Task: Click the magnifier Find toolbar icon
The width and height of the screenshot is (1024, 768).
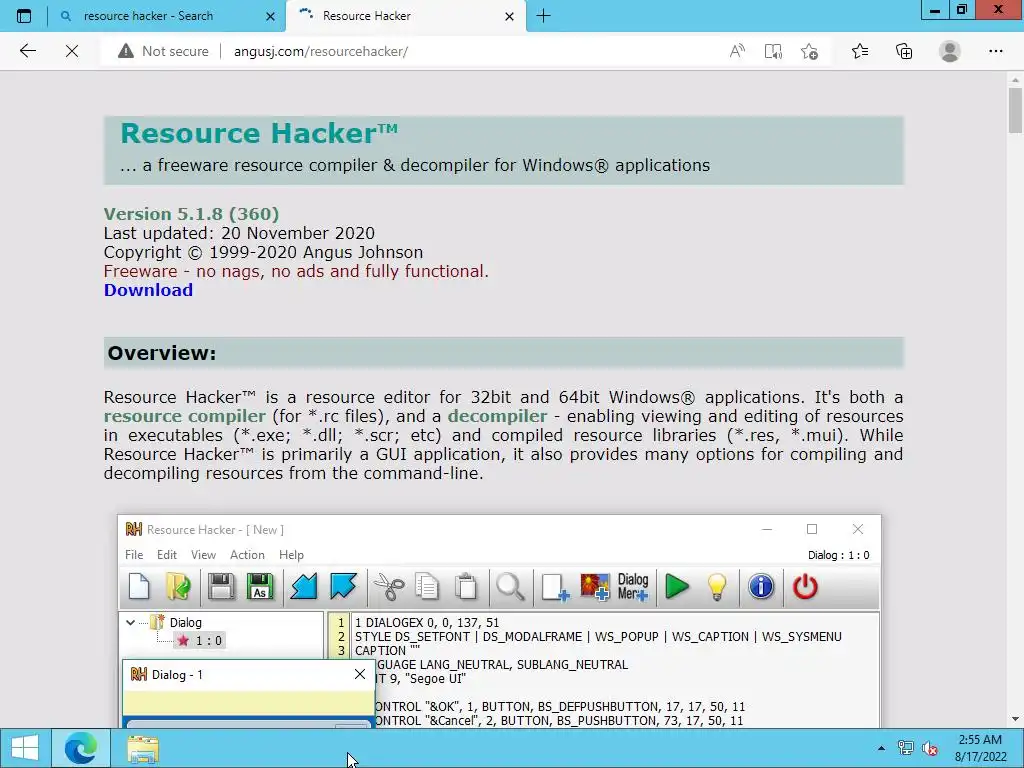Action: click(510, 586)
